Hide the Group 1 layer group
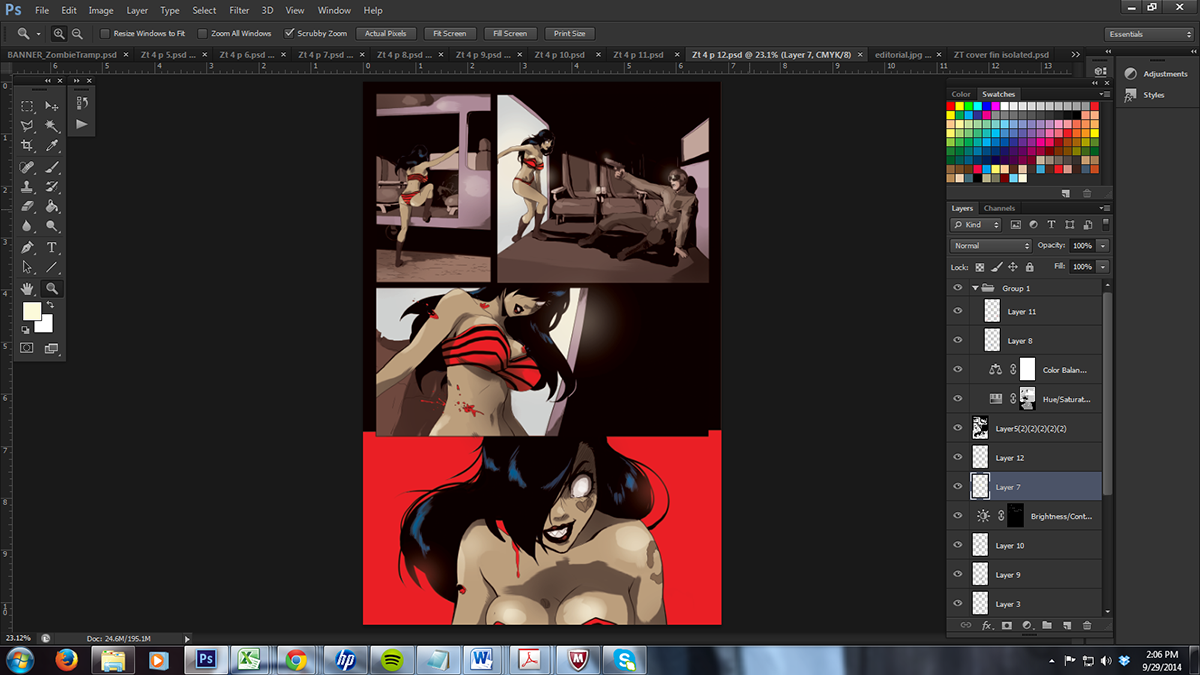Screen dimensions: 1200x675 [958, 288]
